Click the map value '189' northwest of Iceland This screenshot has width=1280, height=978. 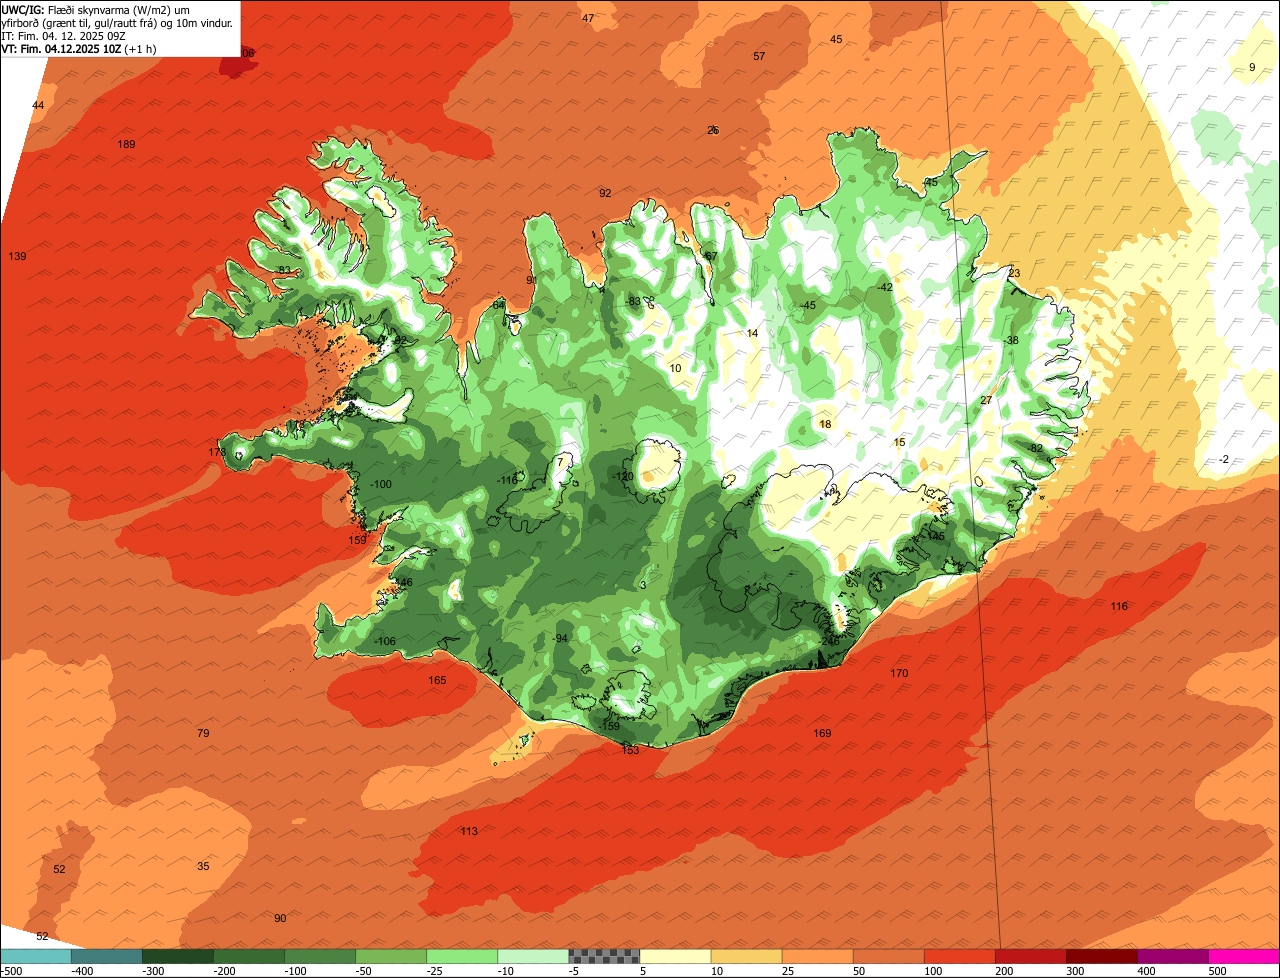(x=126, y=145)
